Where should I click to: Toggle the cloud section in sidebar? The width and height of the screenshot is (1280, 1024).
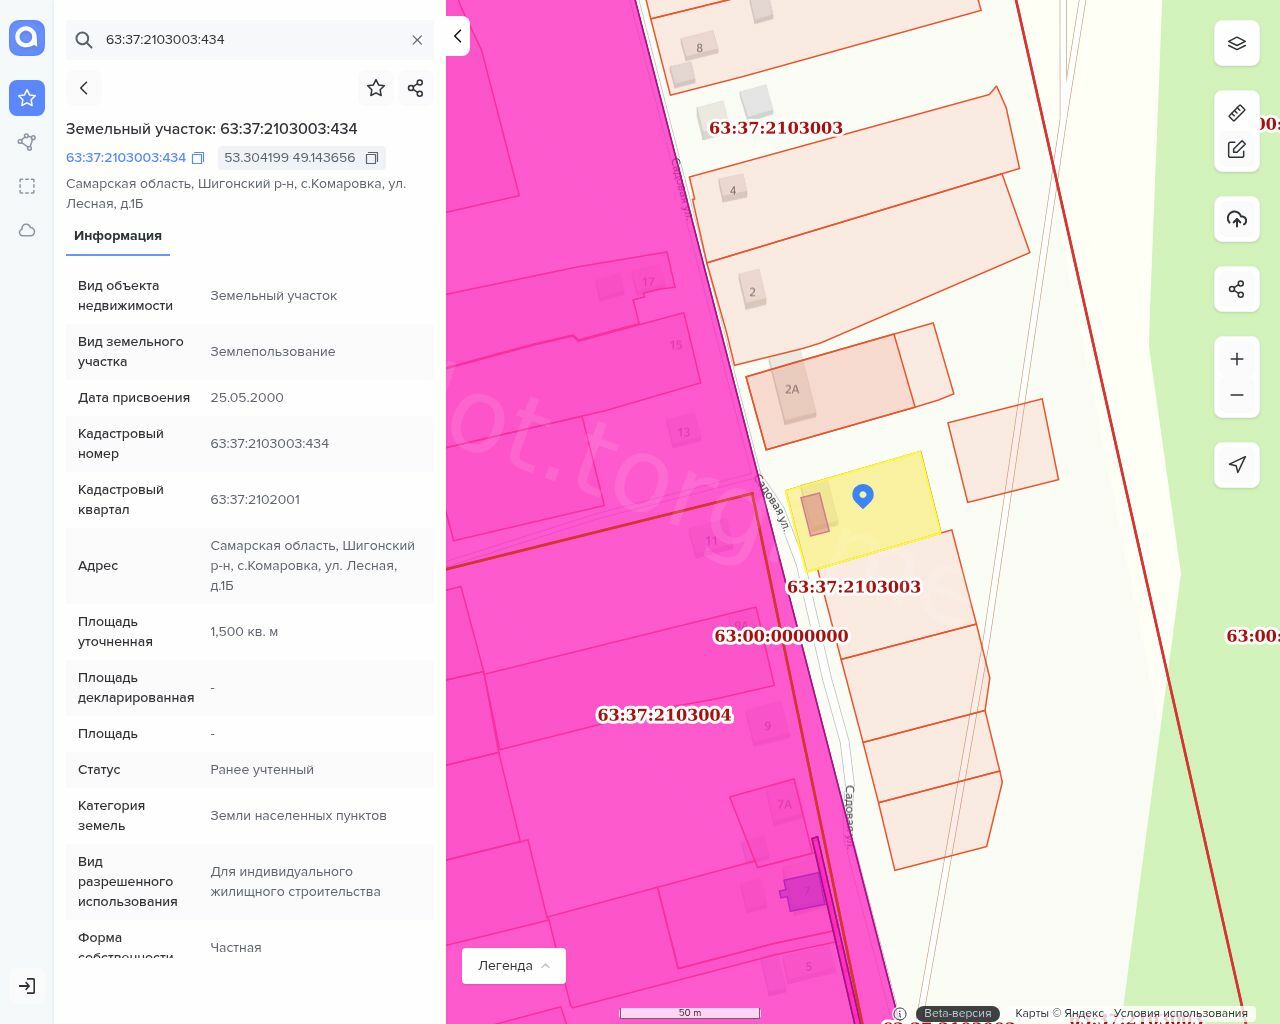tap(27, 230)
